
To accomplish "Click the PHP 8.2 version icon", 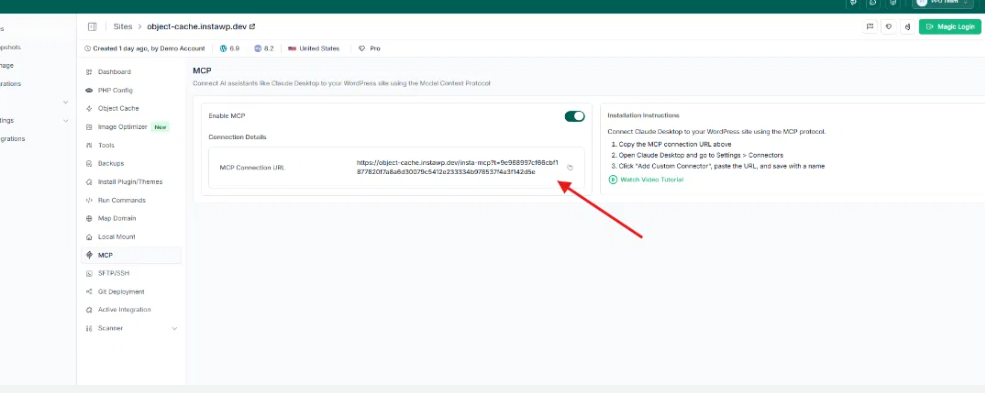I will [x=258, y=48].
